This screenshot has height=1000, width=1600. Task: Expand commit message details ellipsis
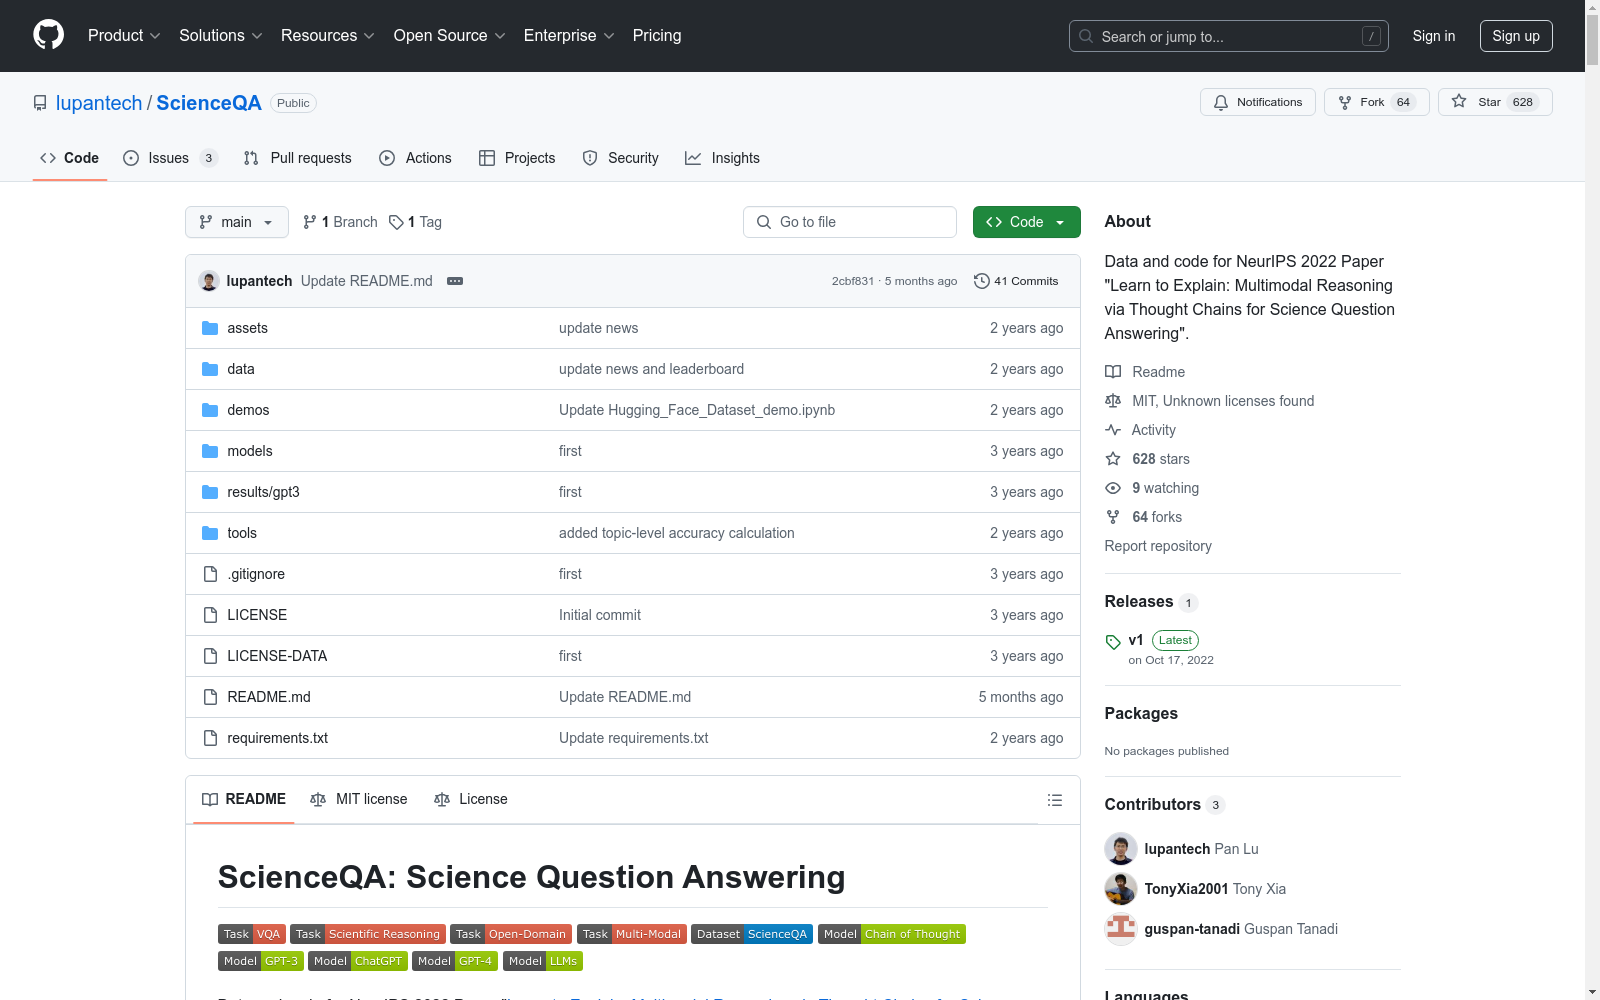pos(455,281)
